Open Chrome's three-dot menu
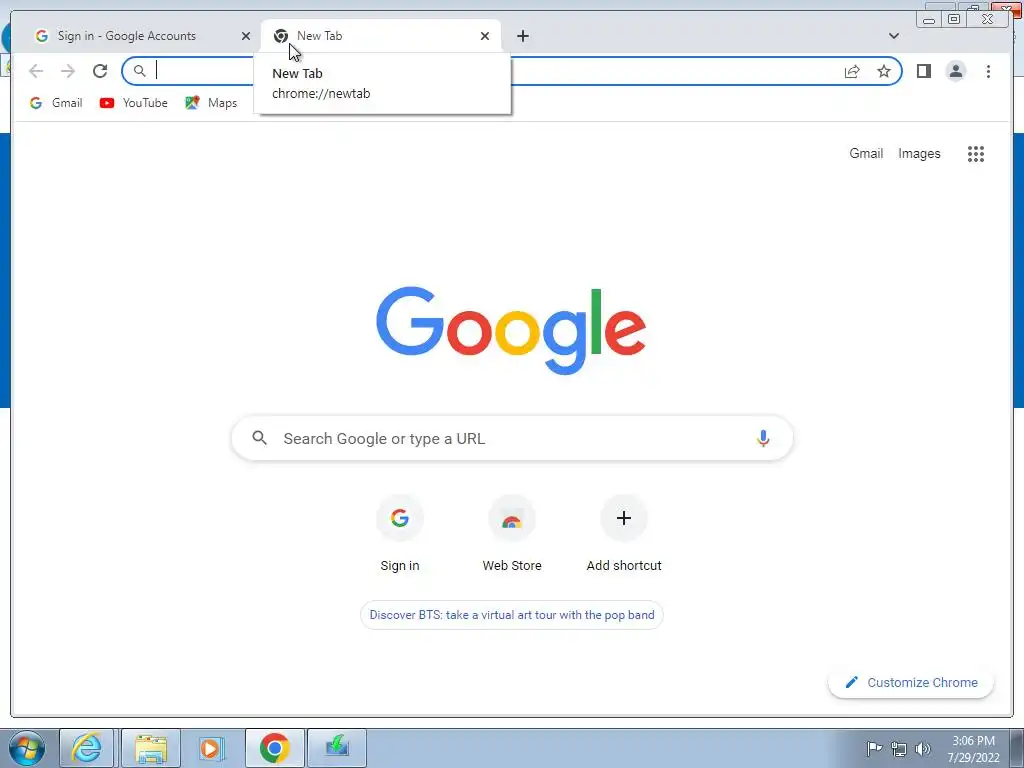Image resolution: width=1024 pixels, height=768 pixels. tap(988, 71)
